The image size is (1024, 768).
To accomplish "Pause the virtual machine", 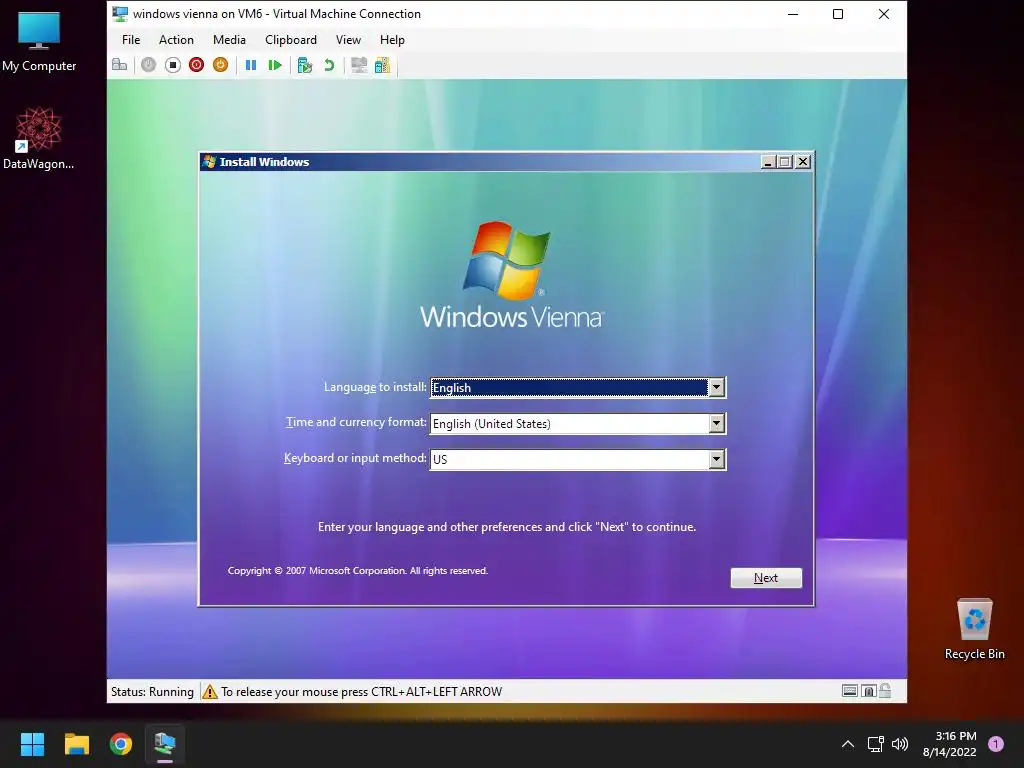I will tap(251, 65).
